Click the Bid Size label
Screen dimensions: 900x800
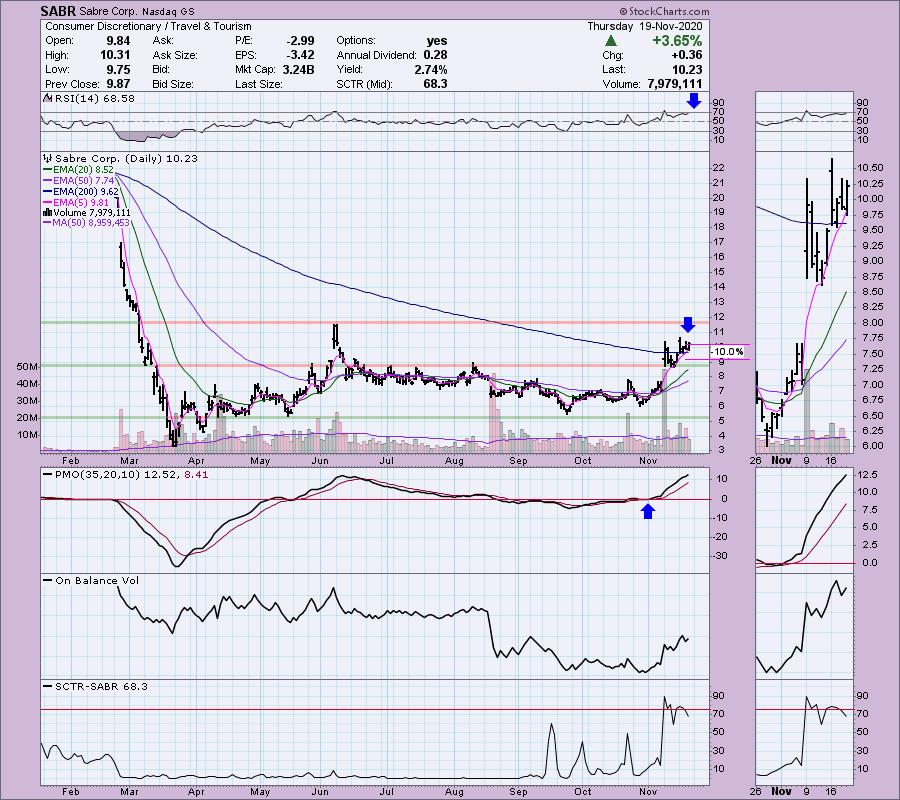pos(173,84)
